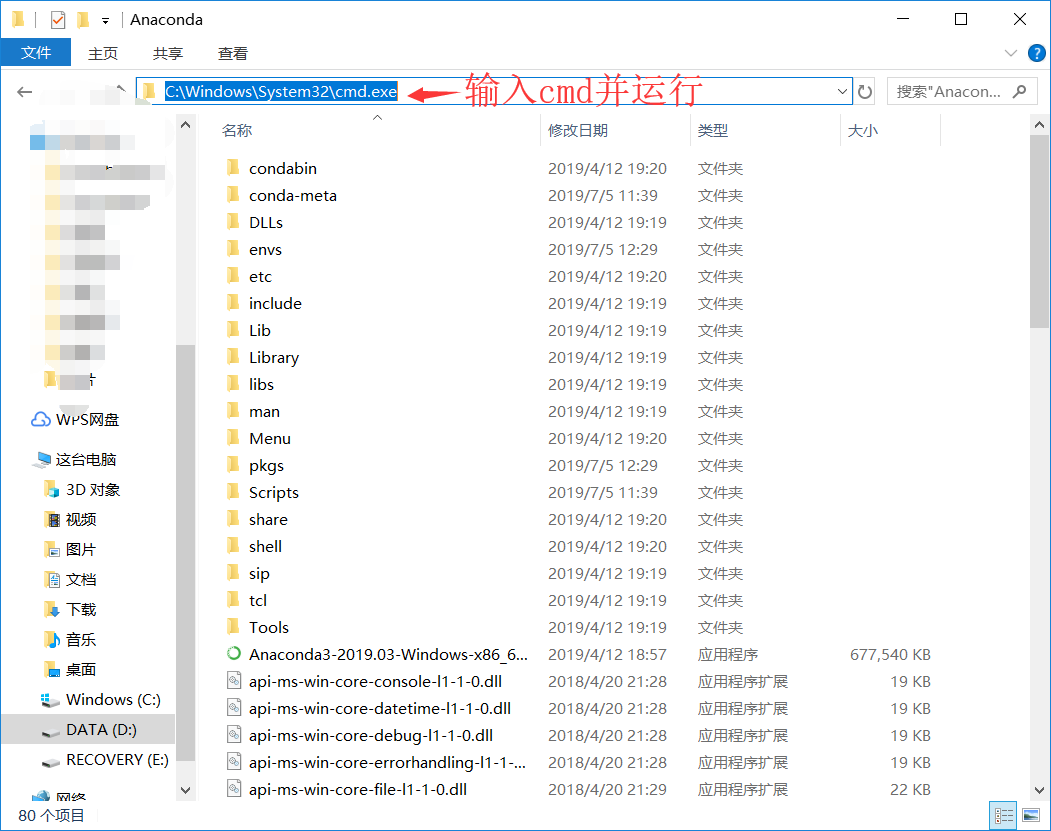Open the 文件 menu tab
This screenshot has height=831, width=1051.
click(x=36, y=52)
